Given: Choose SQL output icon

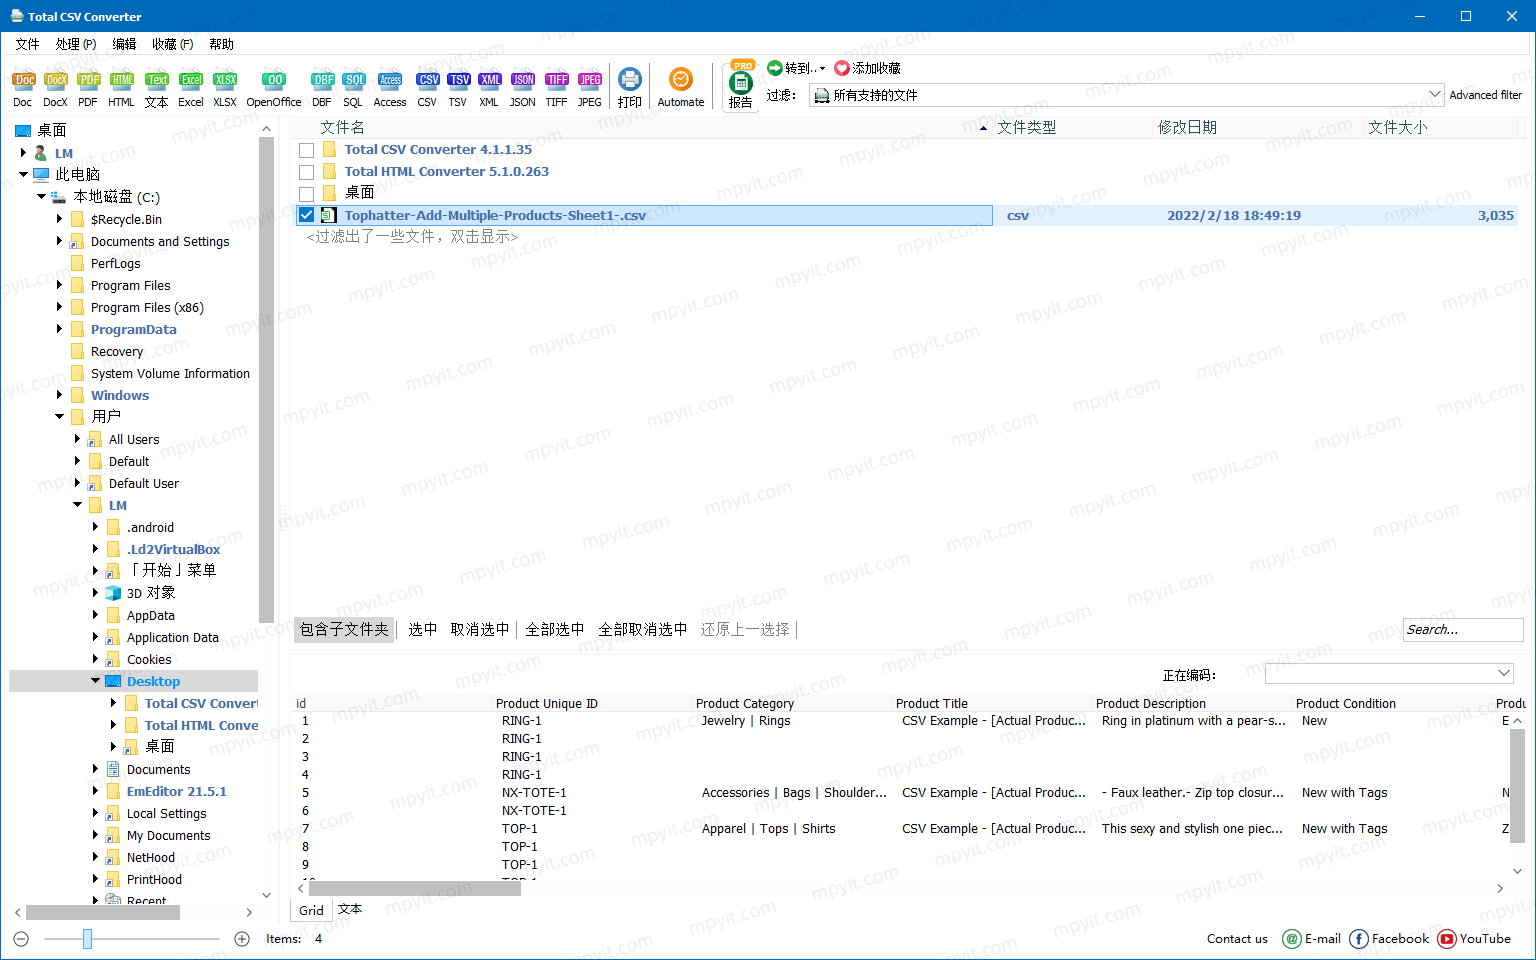Looking at the screenshot, I should [354, 88].
